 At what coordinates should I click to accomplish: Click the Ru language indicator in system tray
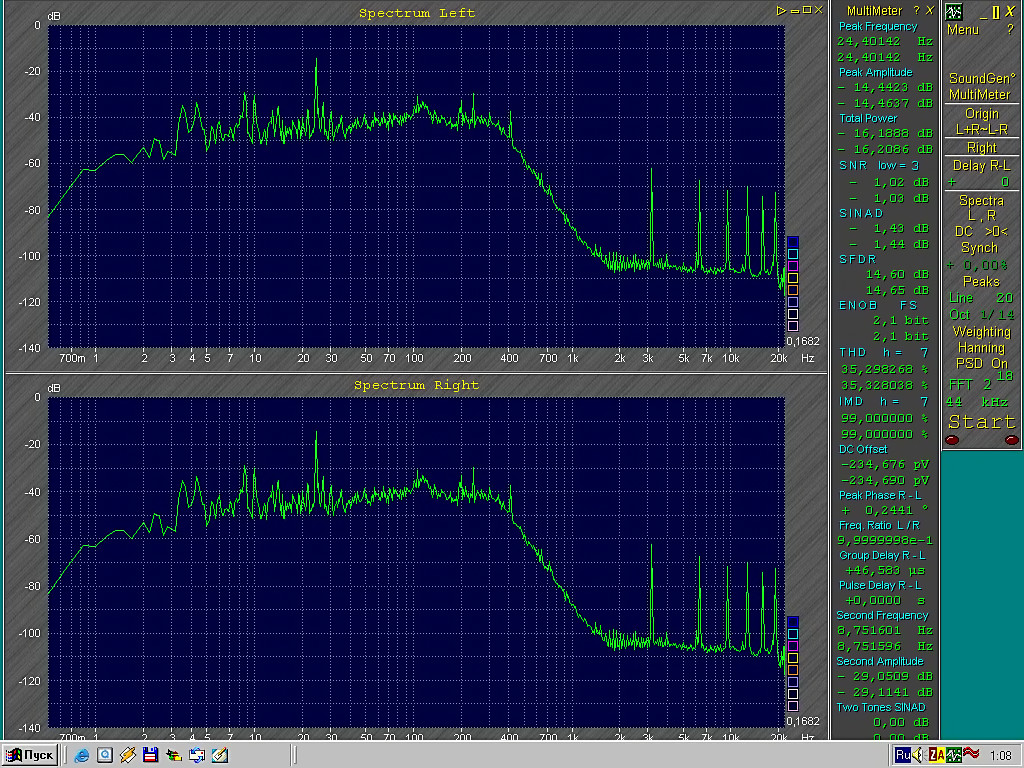pos(903,754)
